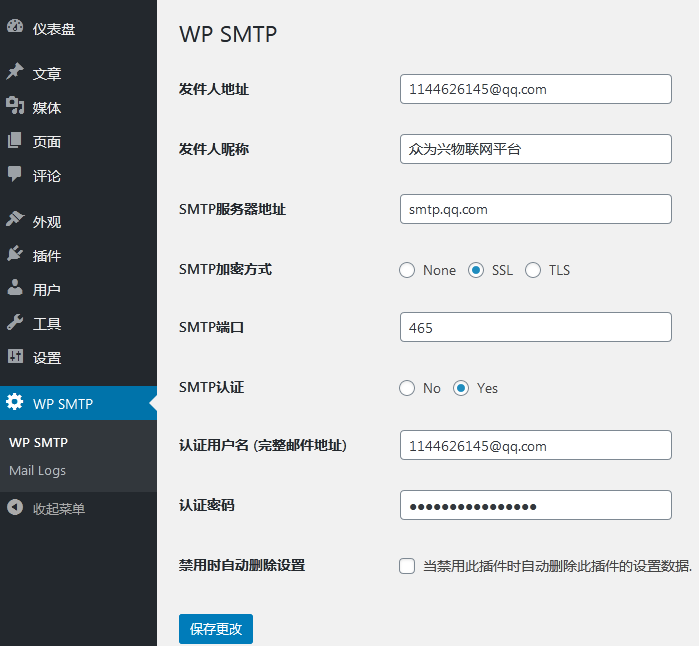This screenshot has height=646, width=699.
Task: Select the WP SMTP top-level menu
Action: pos(78,403)
